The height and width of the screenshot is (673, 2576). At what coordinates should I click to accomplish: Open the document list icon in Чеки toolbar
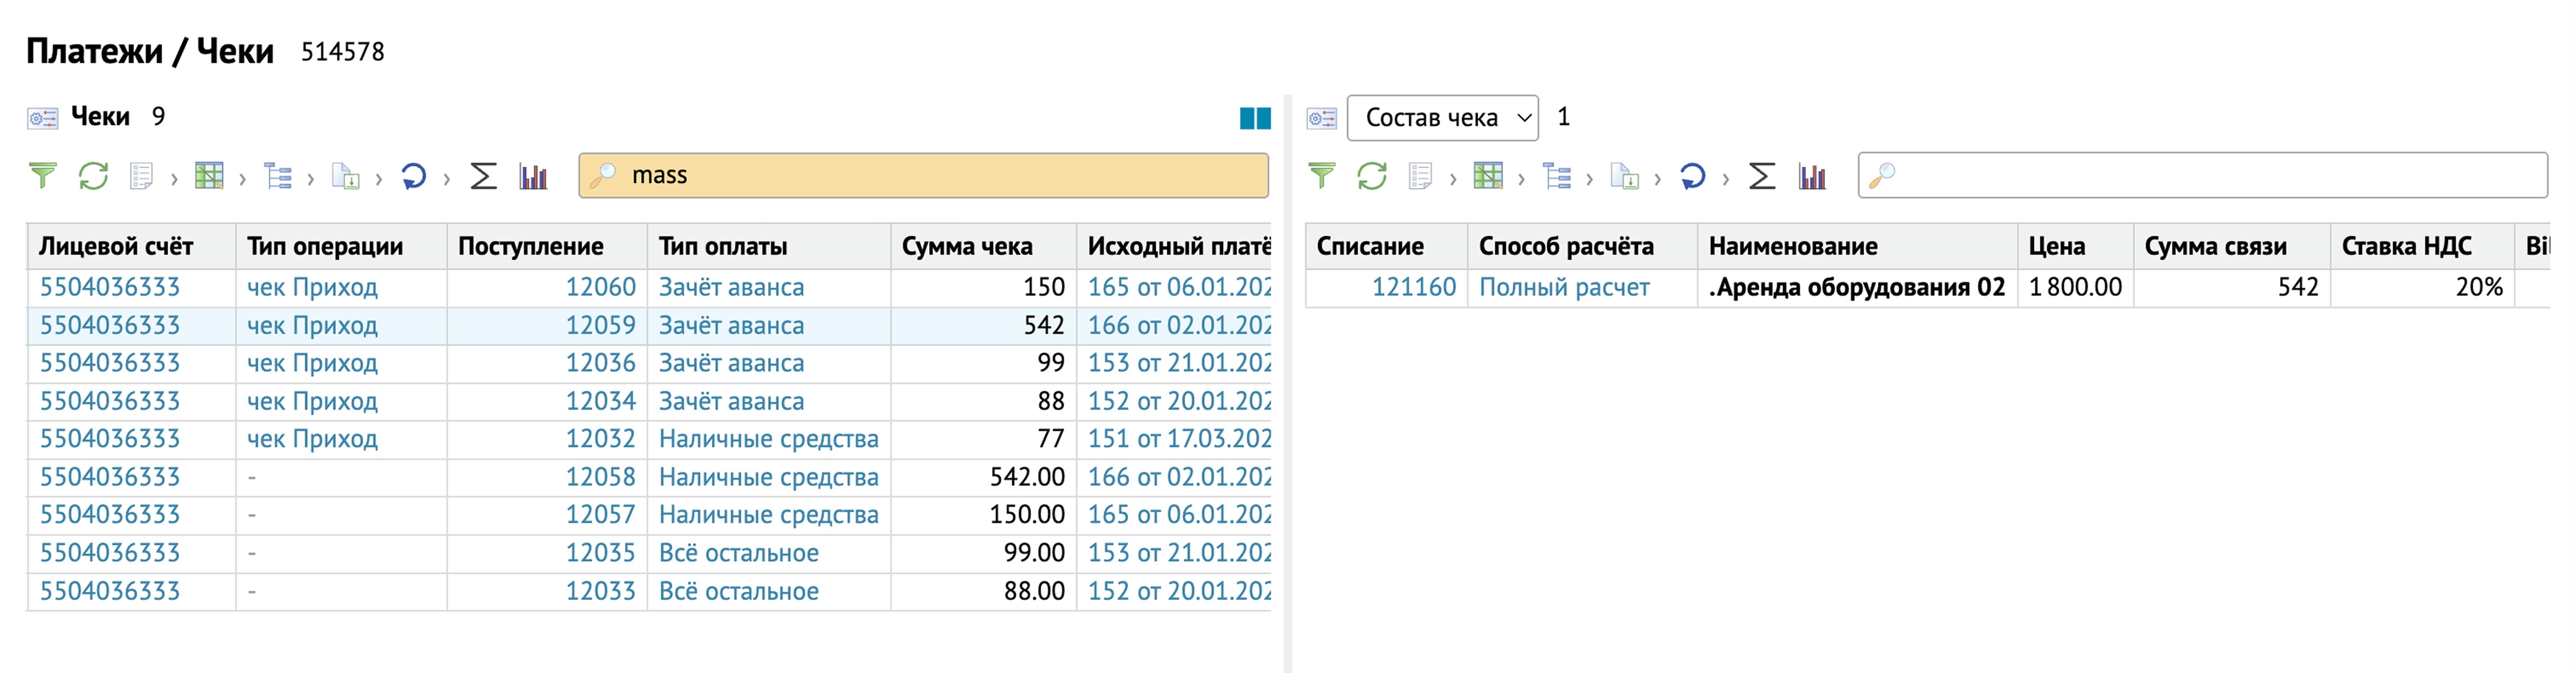(x=141, y=176)
